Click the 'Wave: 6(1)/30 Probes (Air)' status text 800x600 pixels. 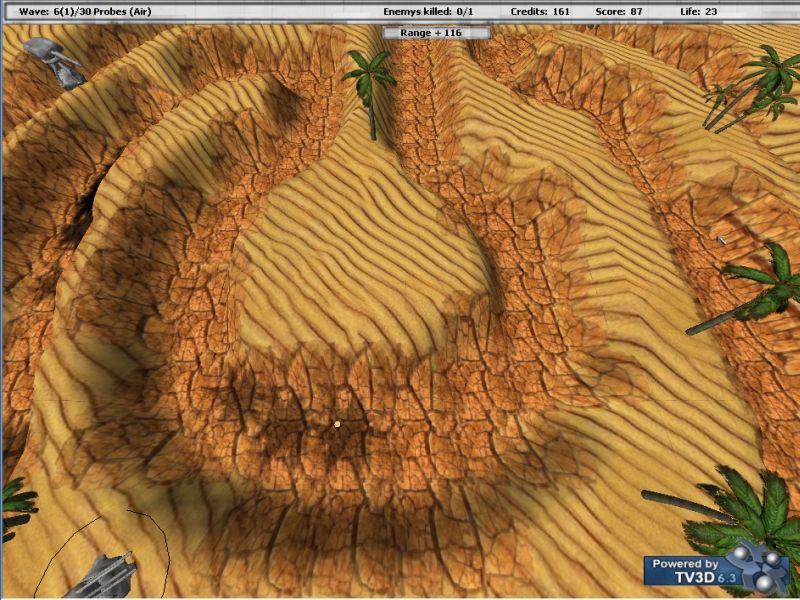(x=85, y=11)
